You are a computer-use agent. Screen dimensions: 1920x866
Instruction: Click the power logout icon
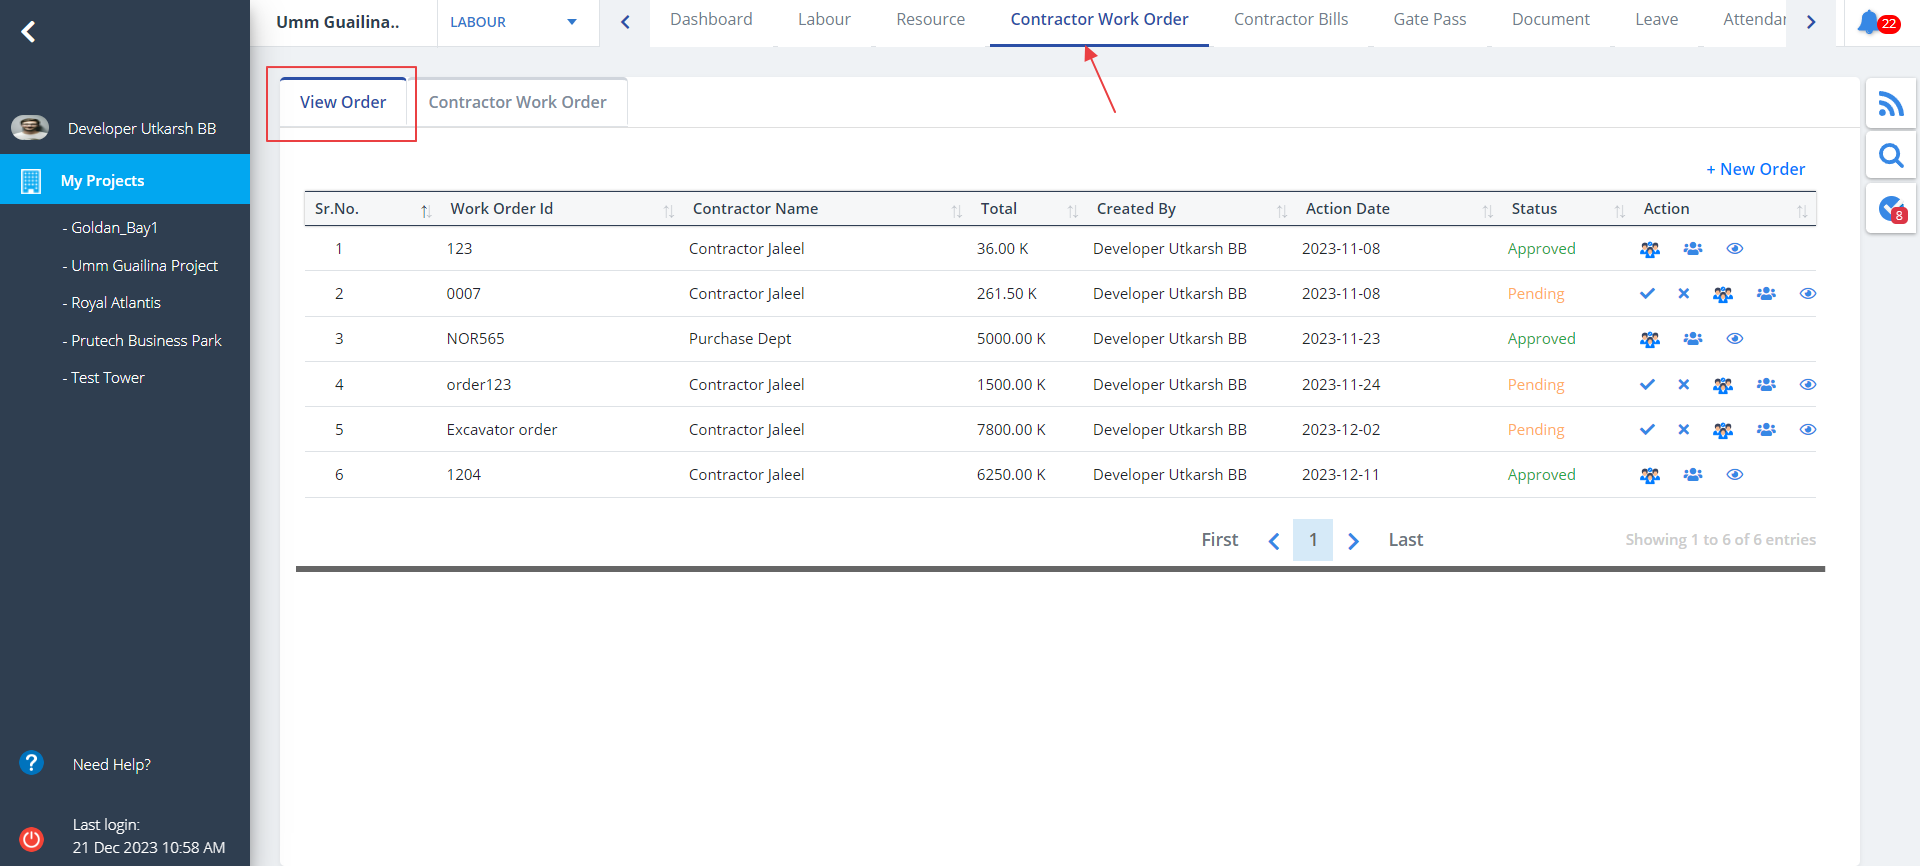tap(32, 838)
